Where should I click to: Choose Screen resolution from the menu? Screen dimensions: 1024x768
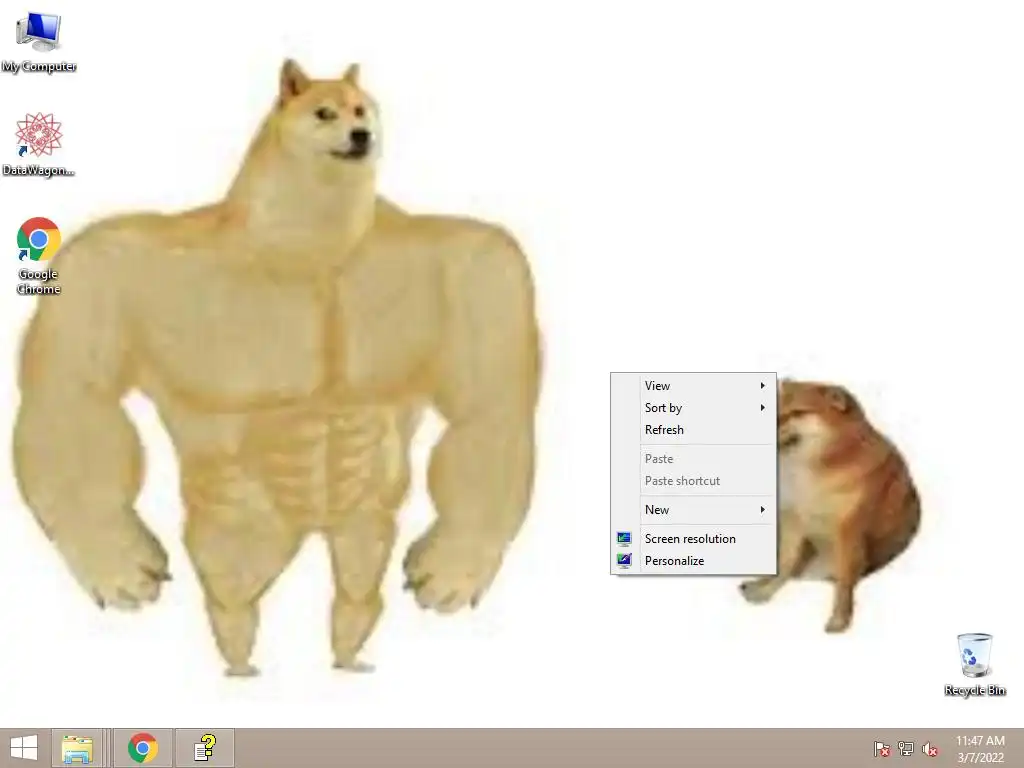tap(694, 539)
